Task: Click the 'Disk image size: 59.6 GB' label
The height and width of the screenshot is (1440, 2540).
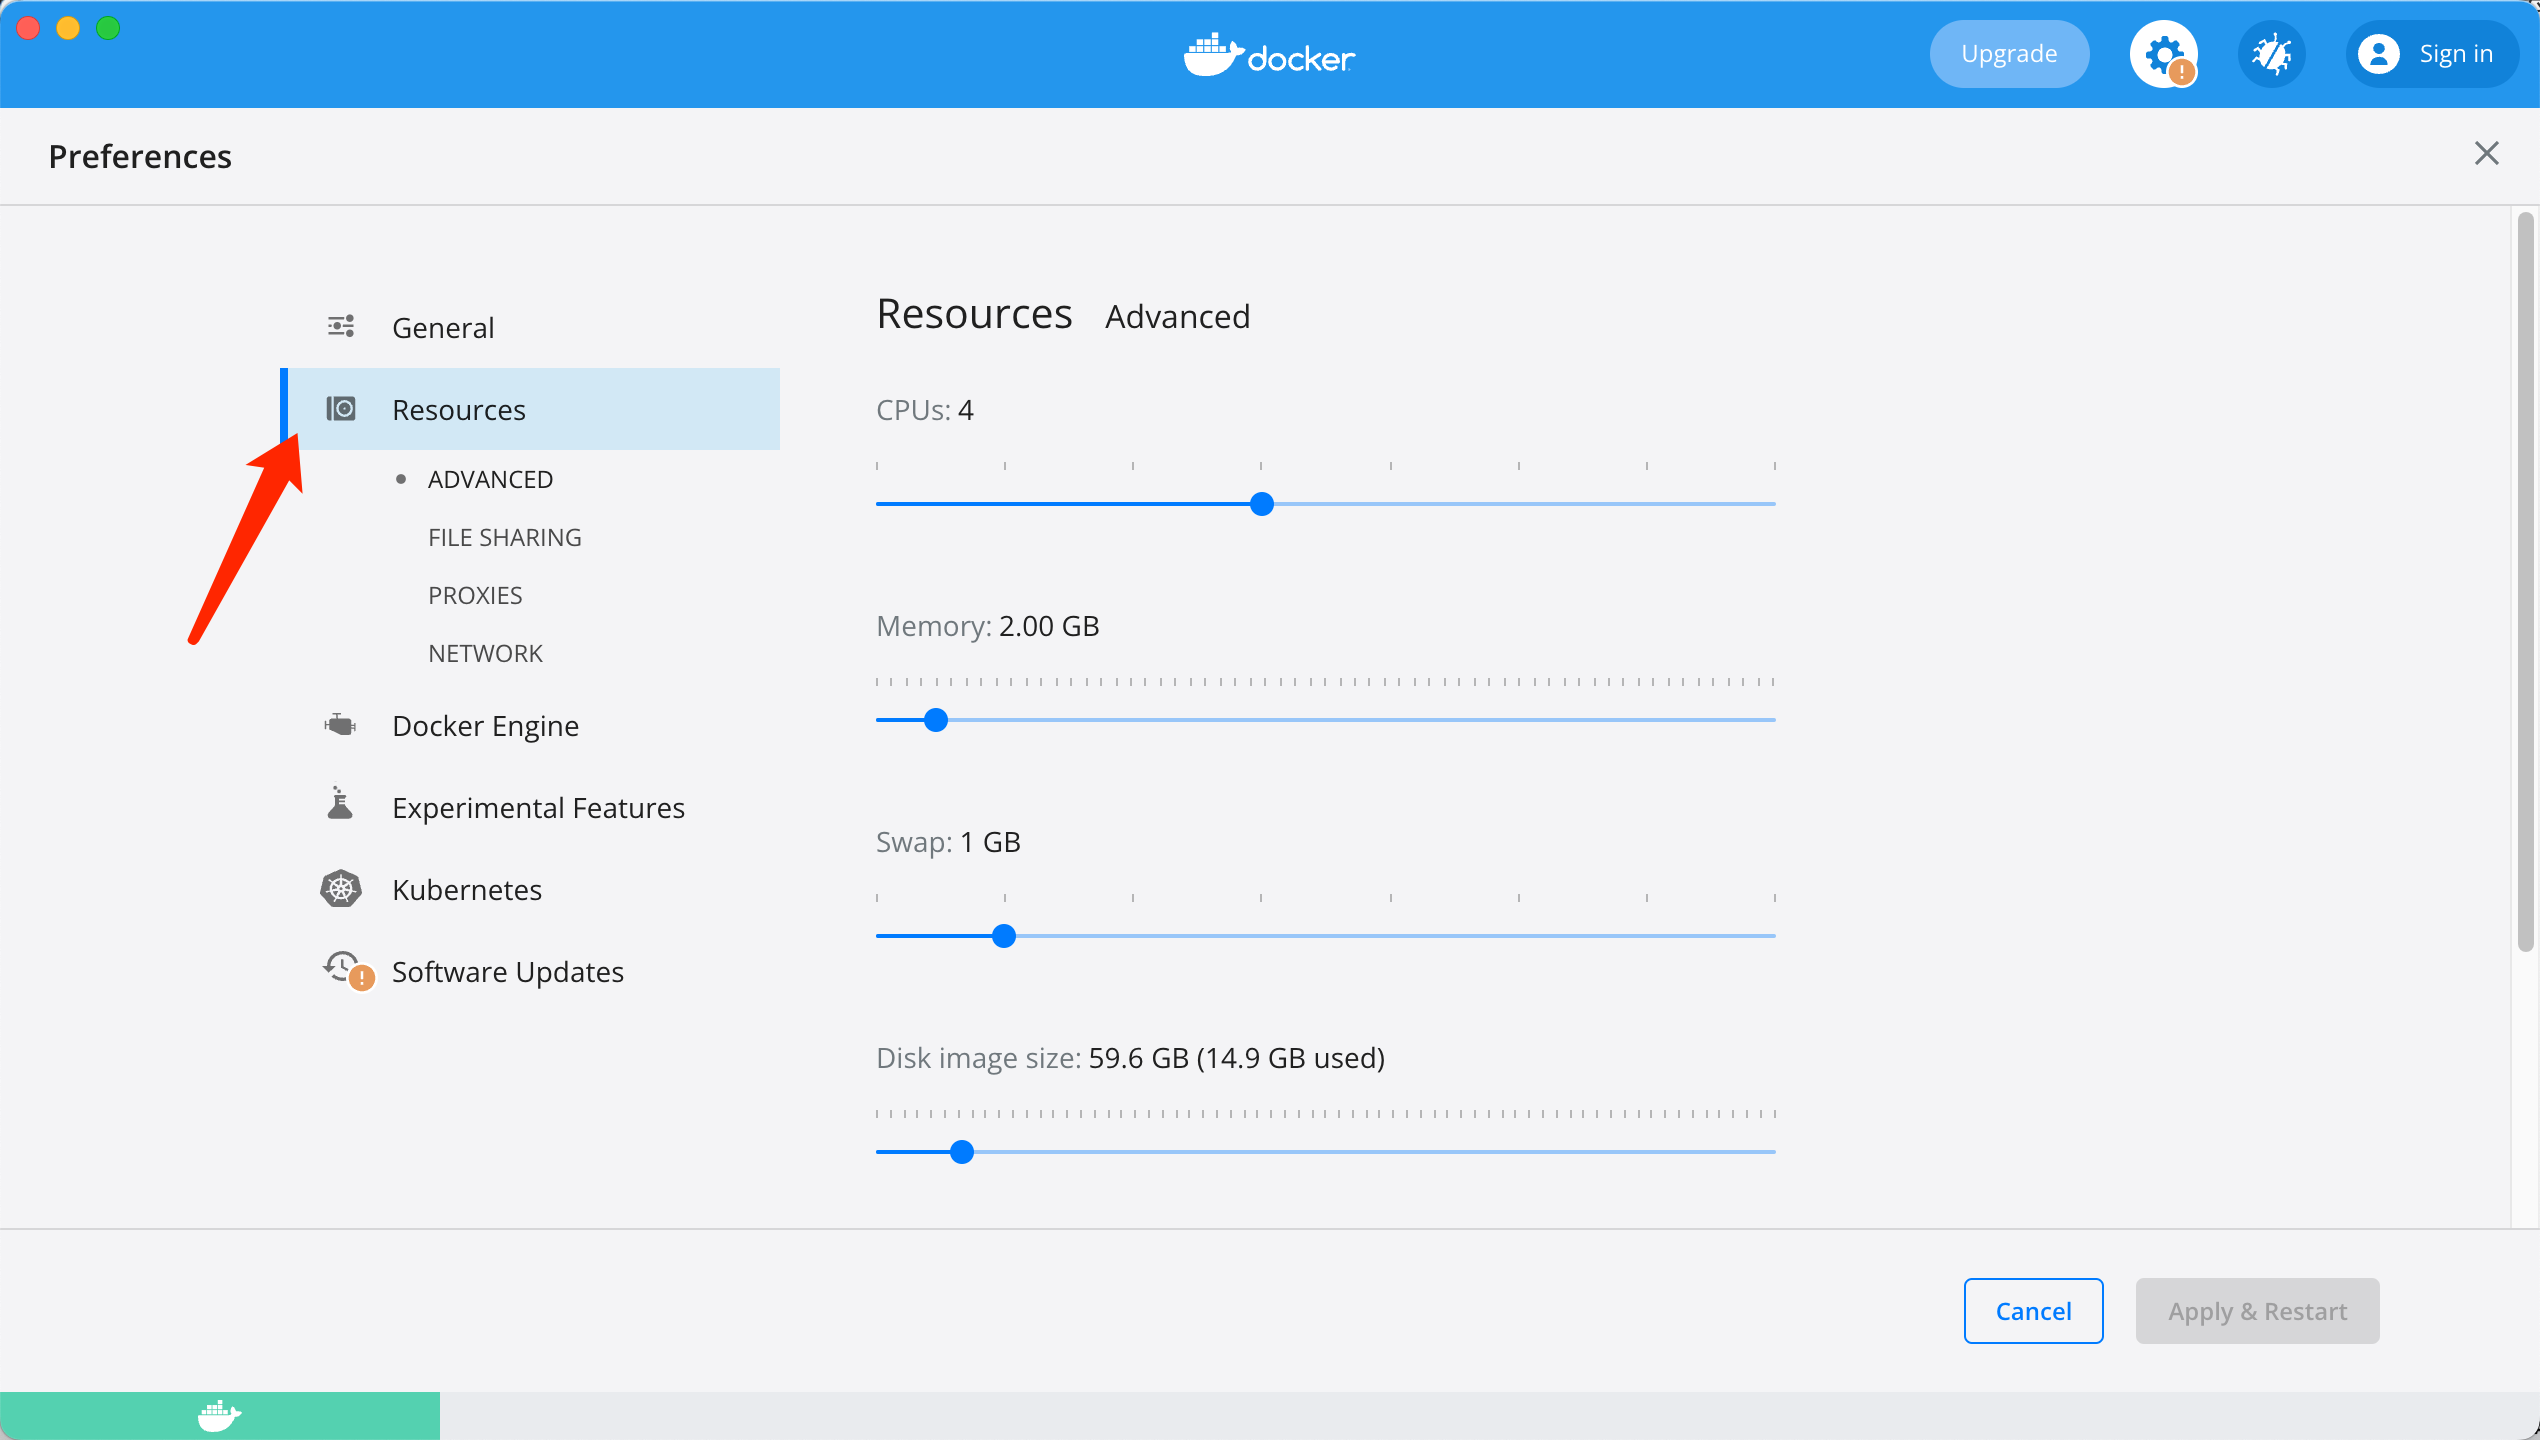Action: tap(1130, 1058)
